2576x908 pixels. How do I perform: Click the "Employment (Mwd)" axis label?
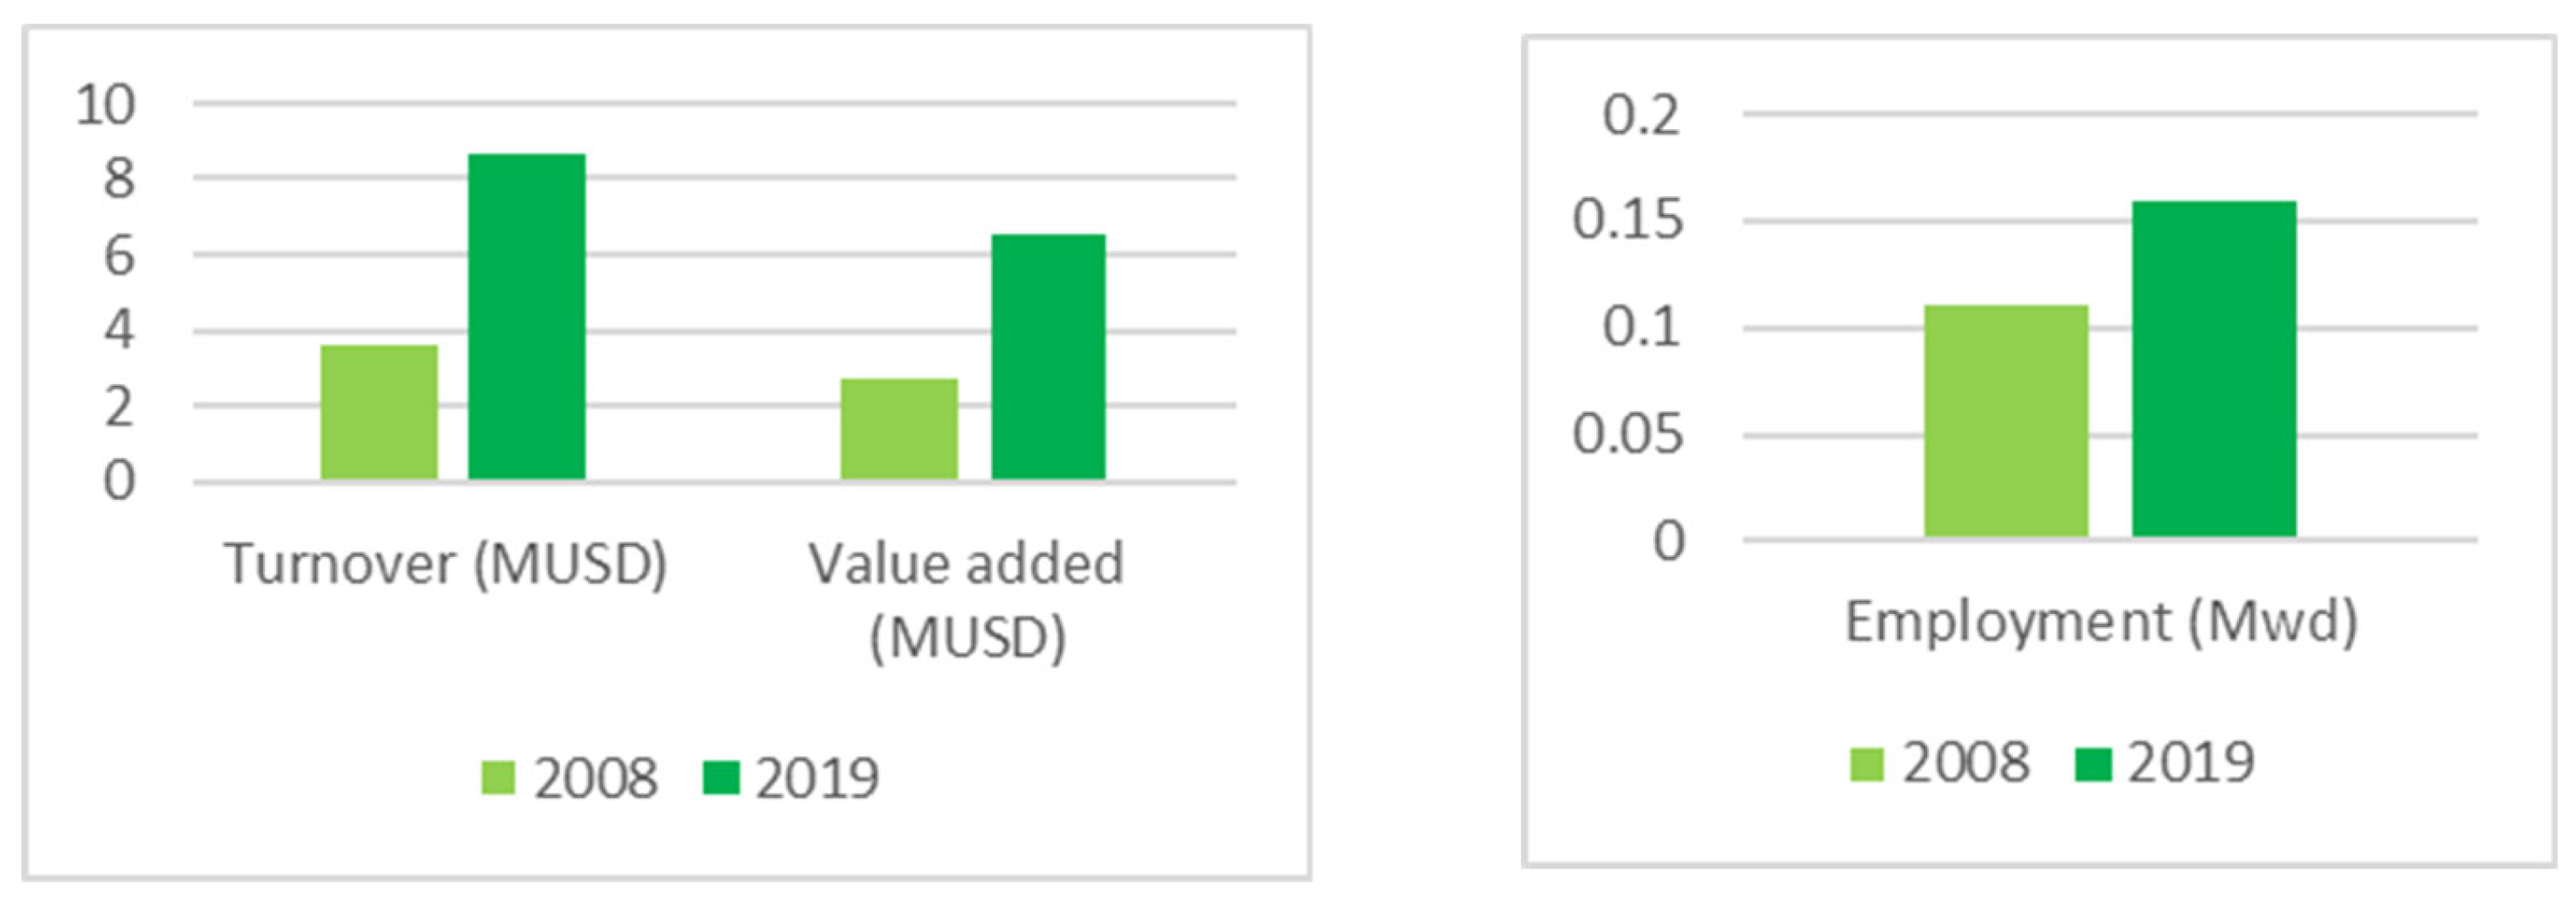pos(2101,621)
